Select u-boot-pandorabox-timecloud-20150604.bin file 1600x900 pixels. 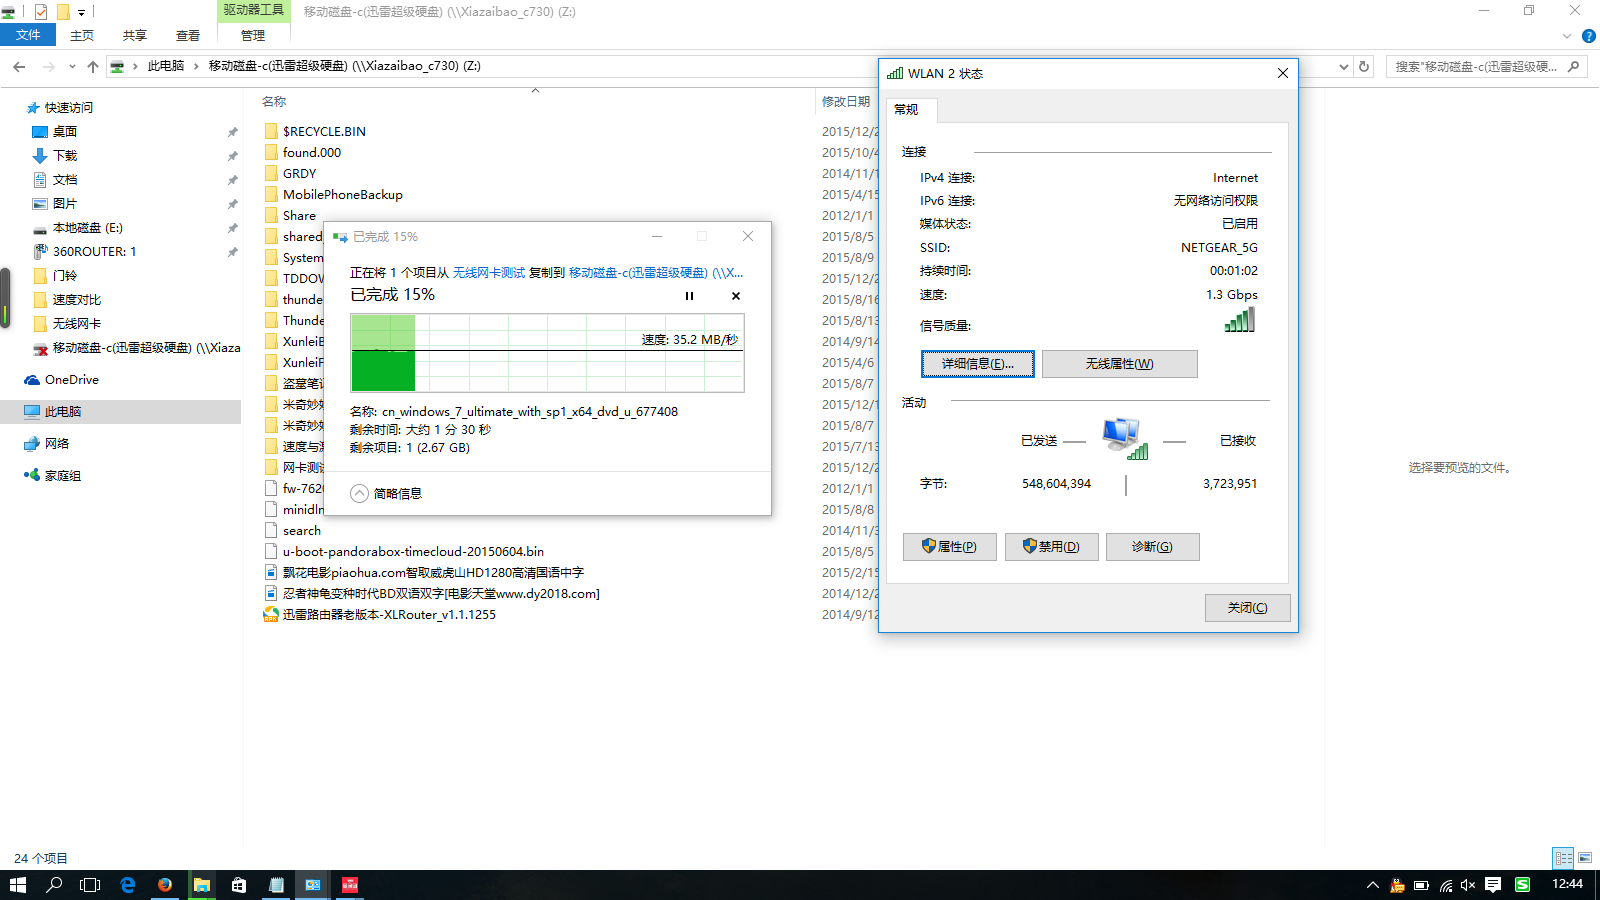pos(413,552)
